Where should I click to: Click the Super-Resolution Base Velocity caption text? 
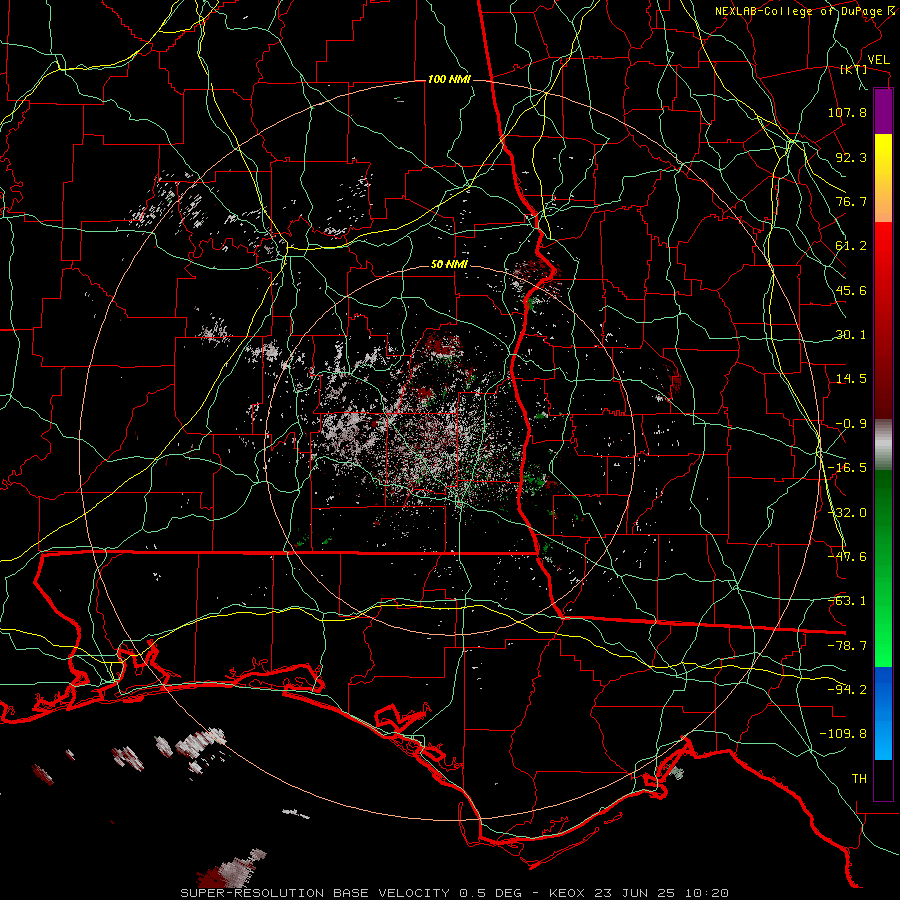pyautogui.click(x=454, y=893)
